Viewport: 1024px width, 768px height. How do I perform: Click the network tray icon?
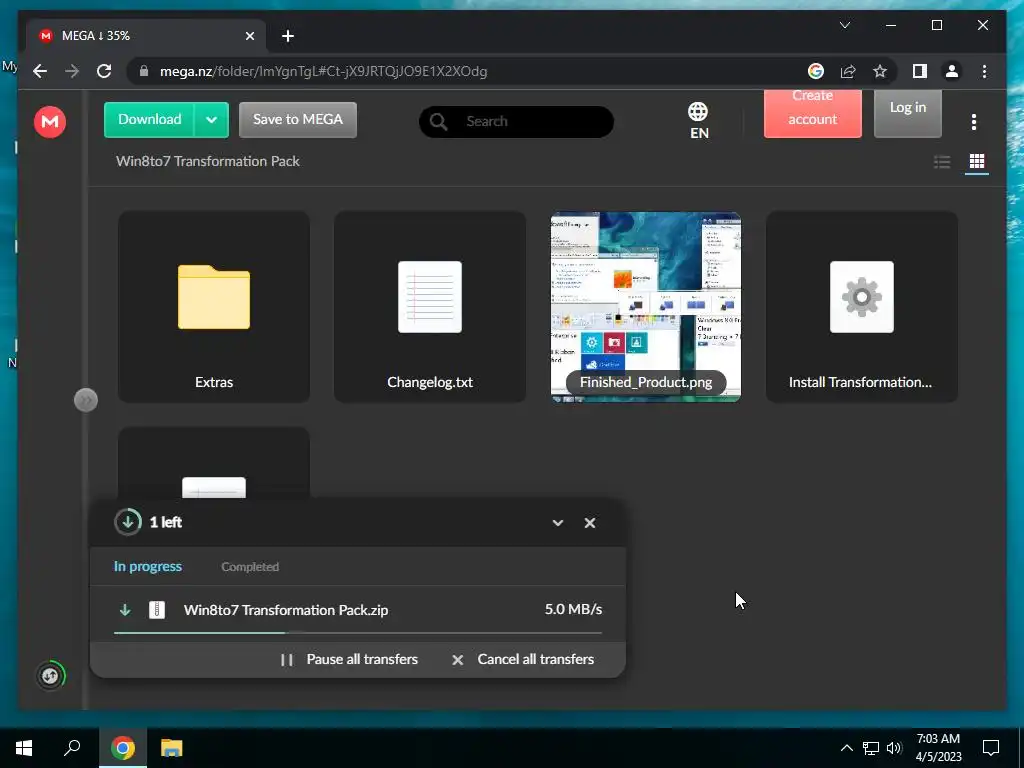[871, 748]
